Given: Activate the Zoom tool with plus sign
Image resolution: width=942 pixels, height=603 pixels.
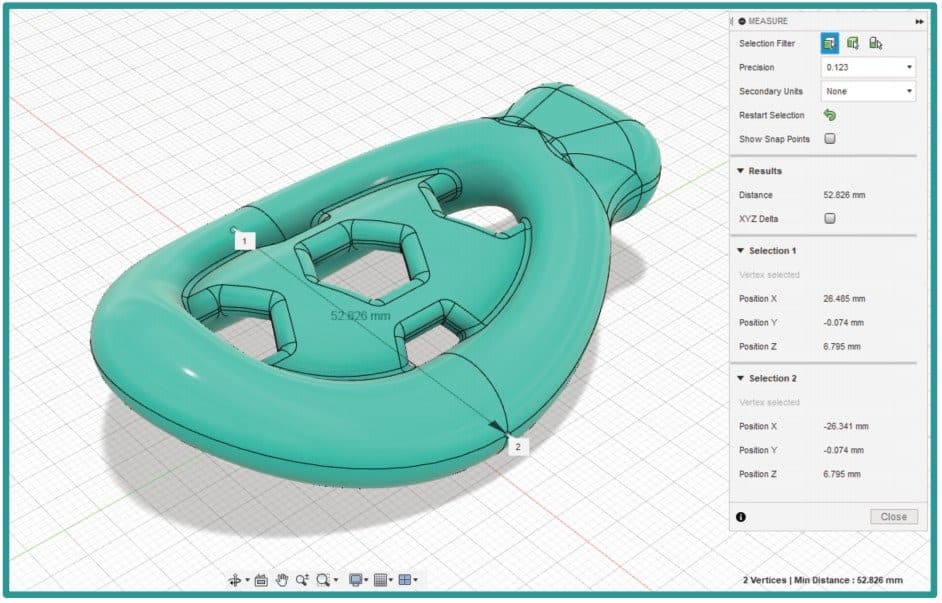Looking at the screenshot, I should pos(302,579).
